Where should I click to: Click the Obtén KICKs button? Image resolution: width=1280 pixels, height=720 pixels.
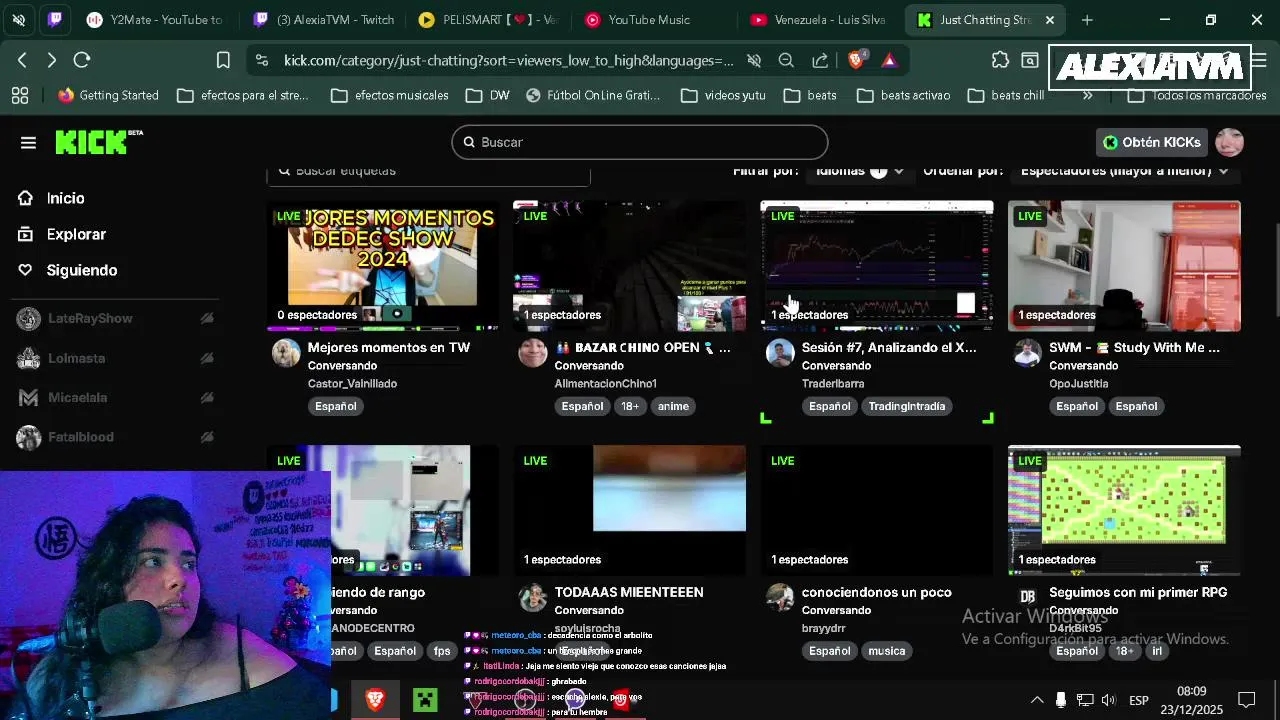pos(1151,142)
